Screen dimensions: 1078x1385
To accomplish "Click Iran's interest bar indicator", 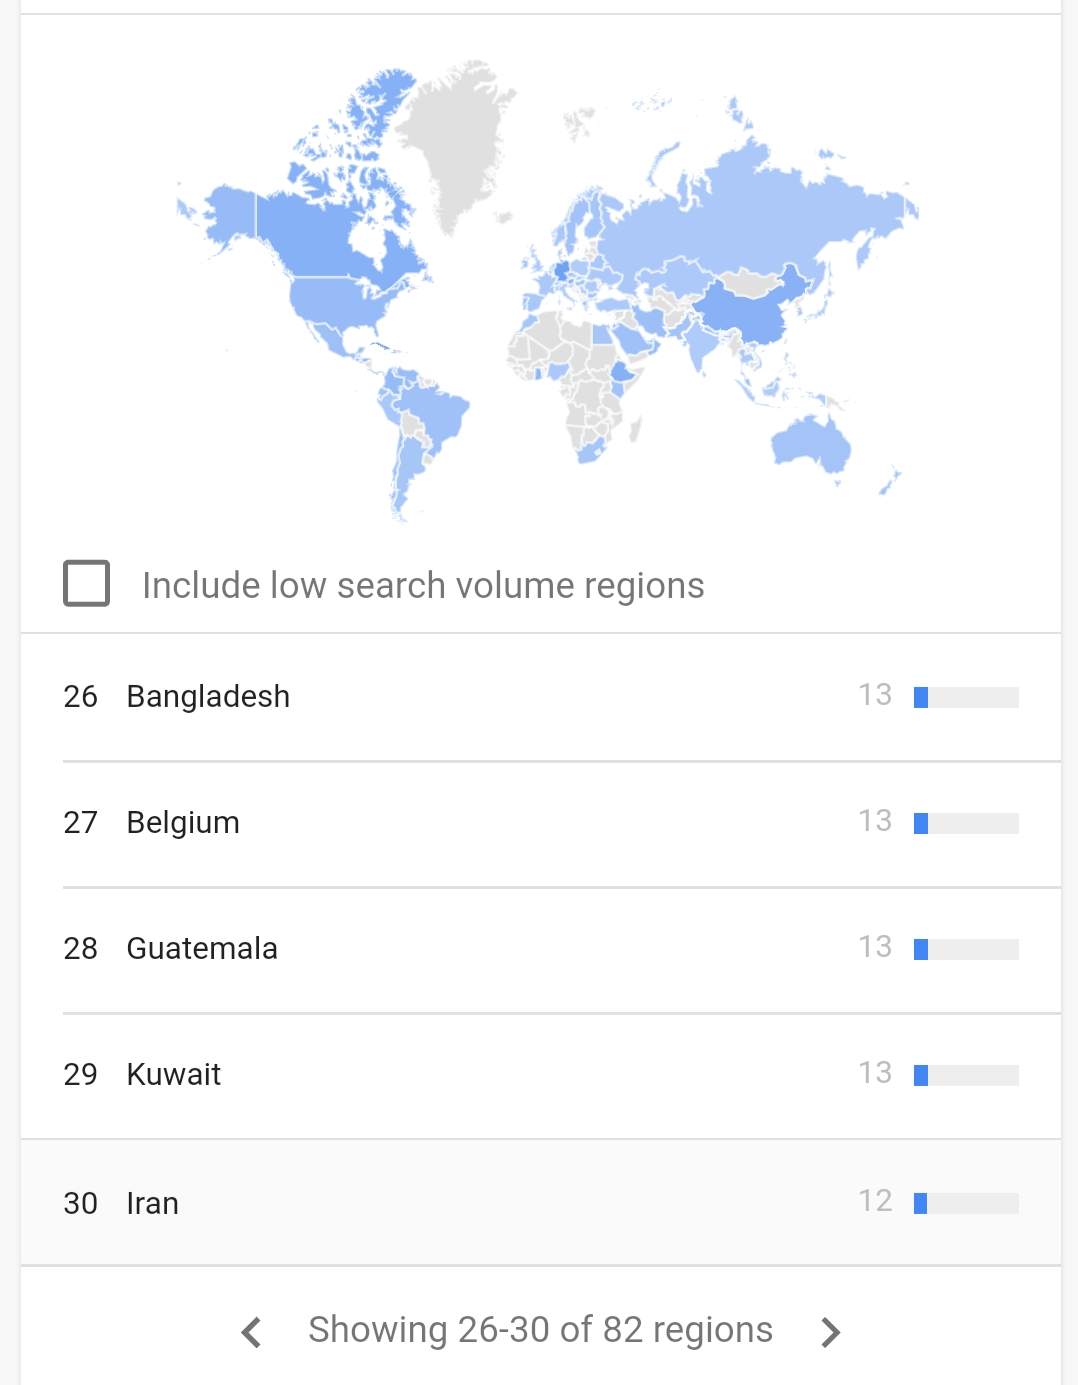I will (966, 1203).
